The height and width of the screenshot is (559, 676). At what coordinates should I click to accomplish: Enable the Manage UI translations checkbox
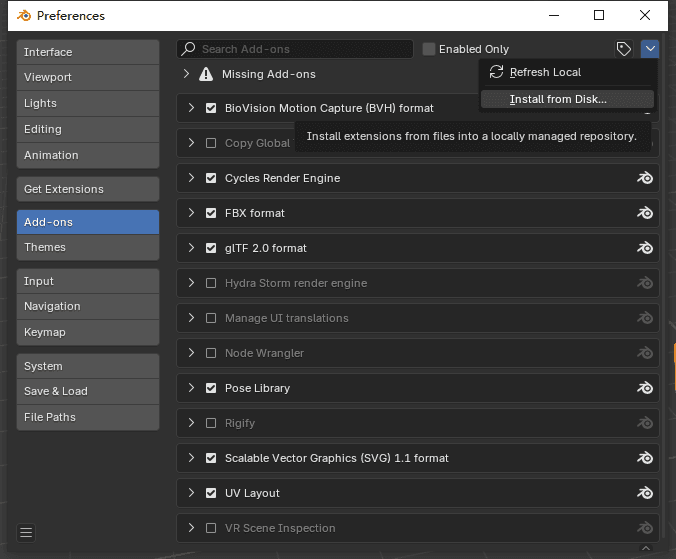tap(211, 318)
